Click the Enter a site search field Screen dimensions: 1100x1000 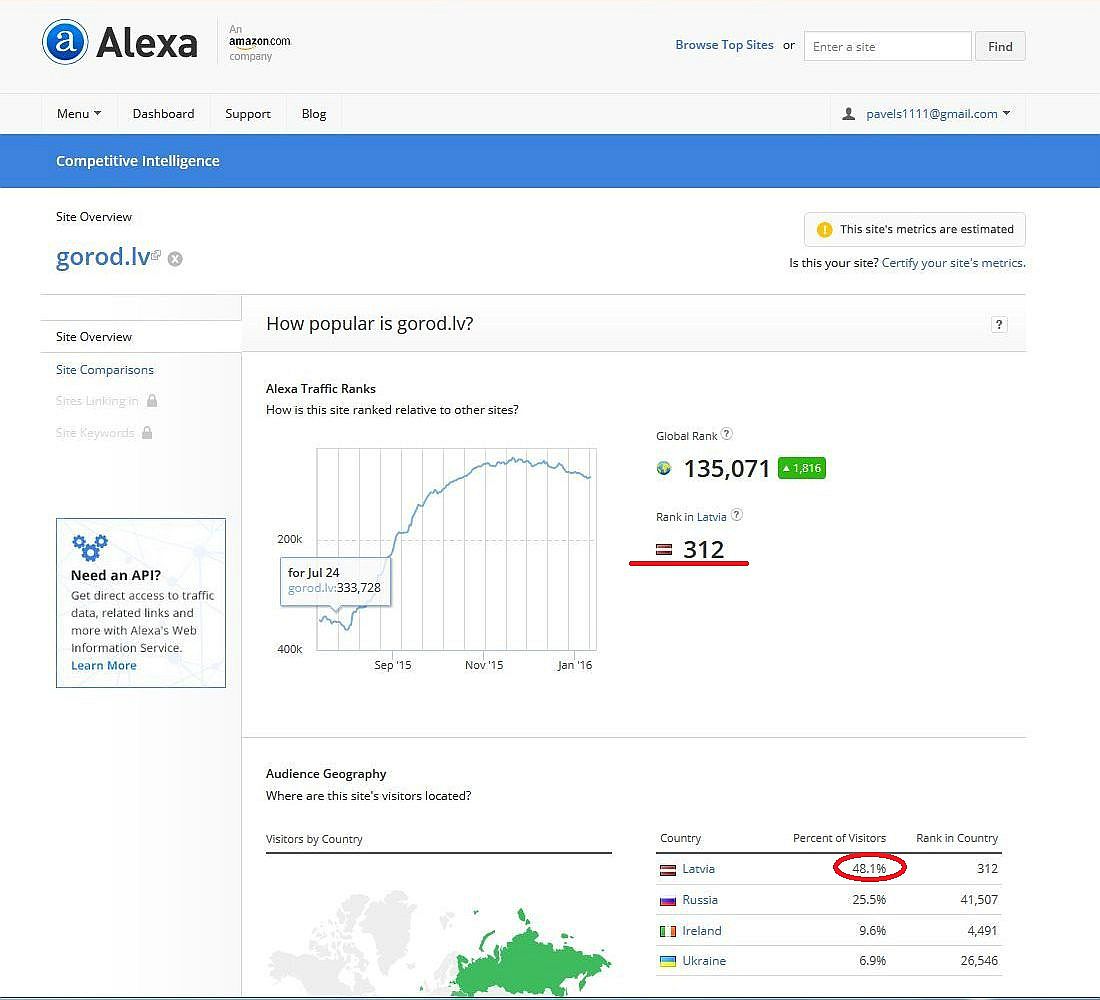tap(887, 47)
